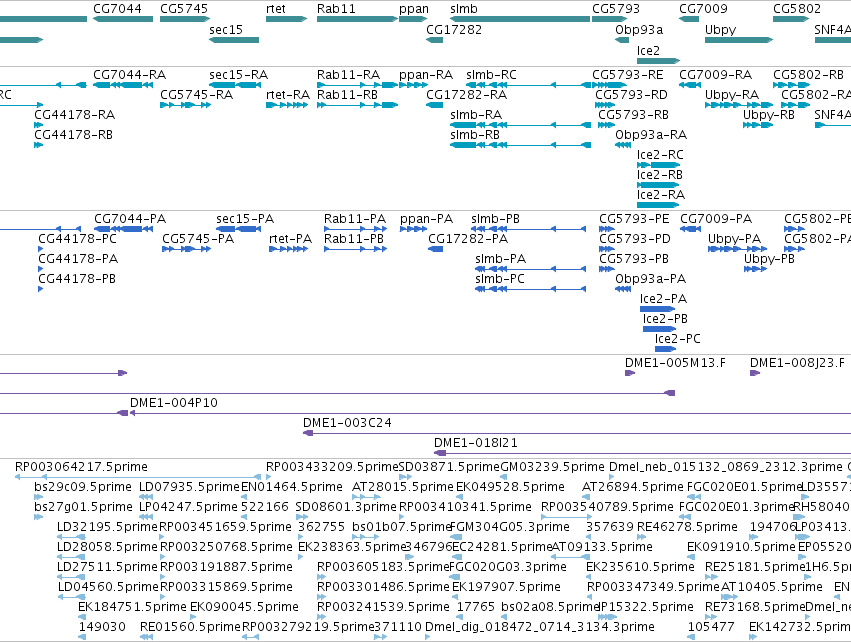Select the CG7009-PA protein feature

[x=690, y=229]
